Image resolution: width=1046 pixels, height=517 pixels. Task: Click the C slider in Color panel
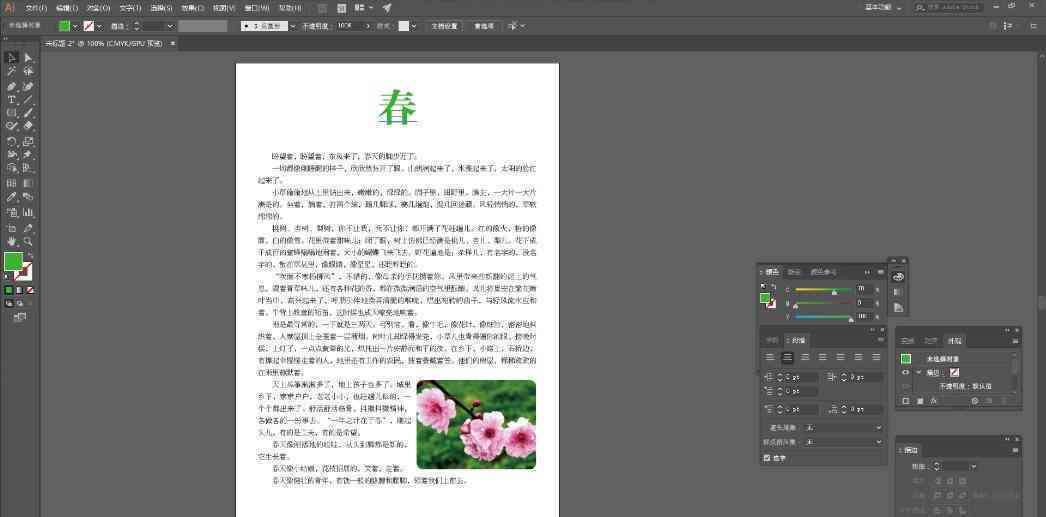824,290
